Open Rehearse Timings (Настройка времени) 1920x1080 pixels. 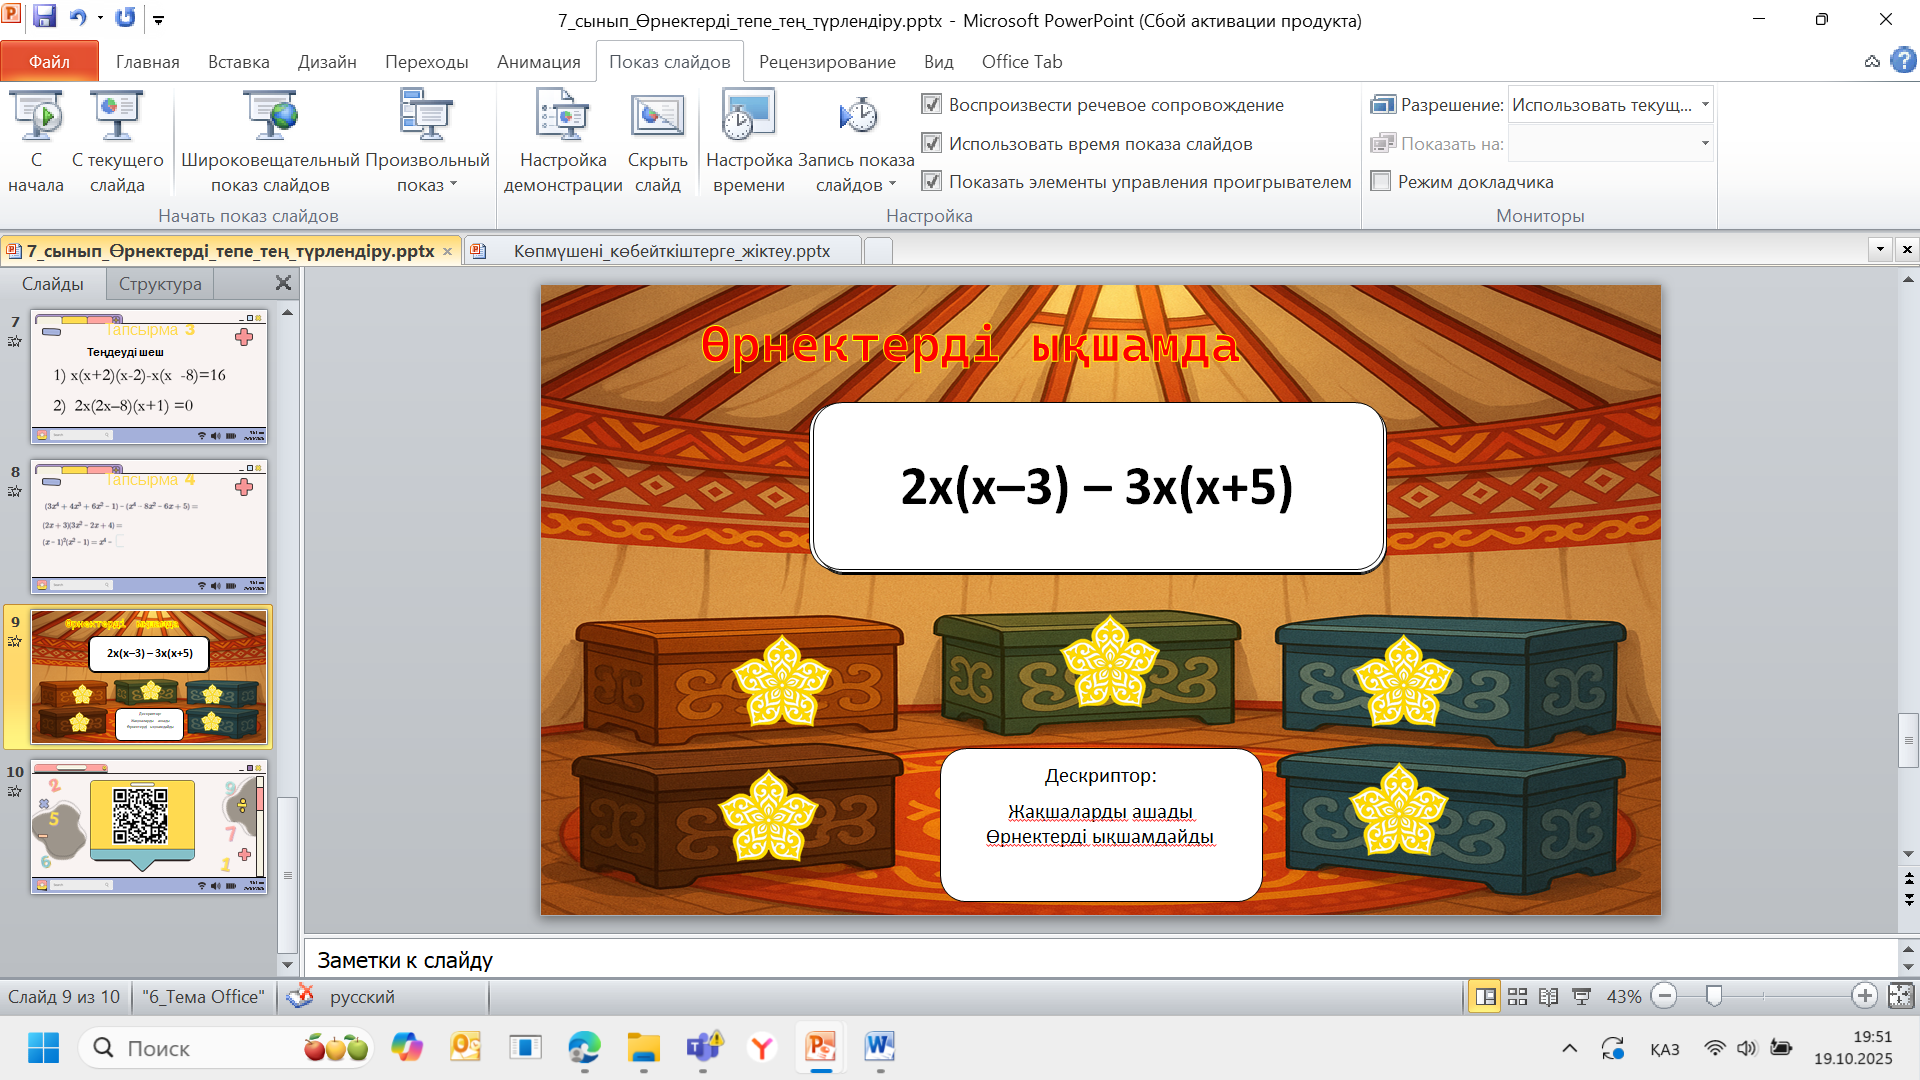748,117
